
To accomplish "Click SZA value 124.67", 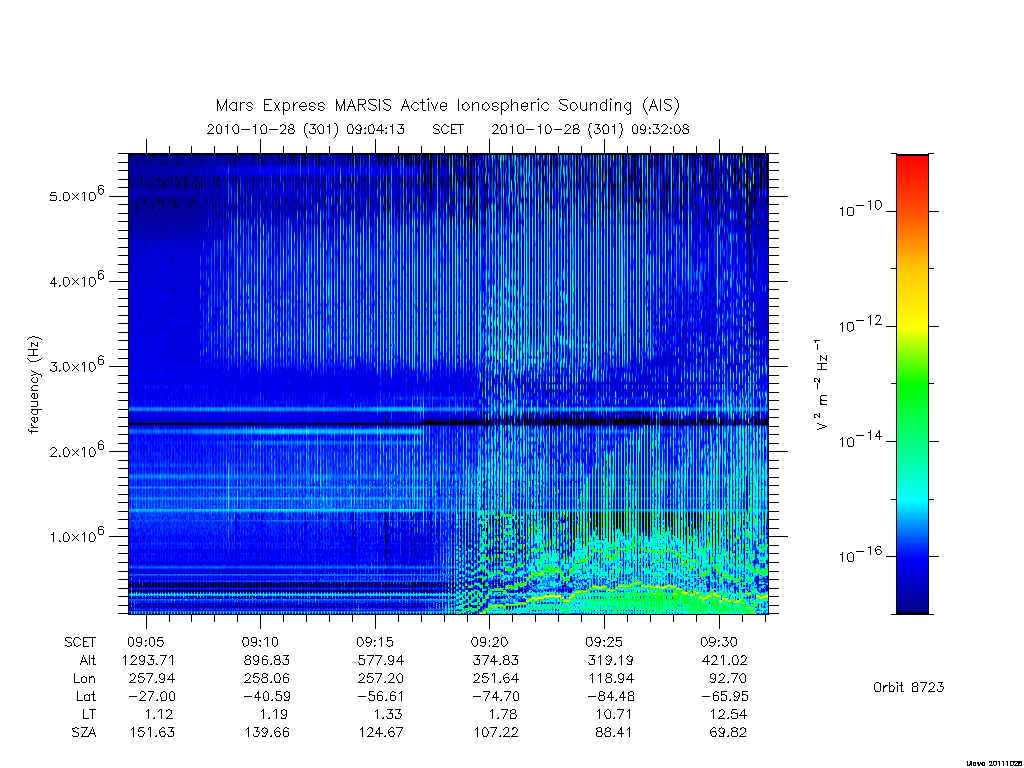I will [381, 733].
